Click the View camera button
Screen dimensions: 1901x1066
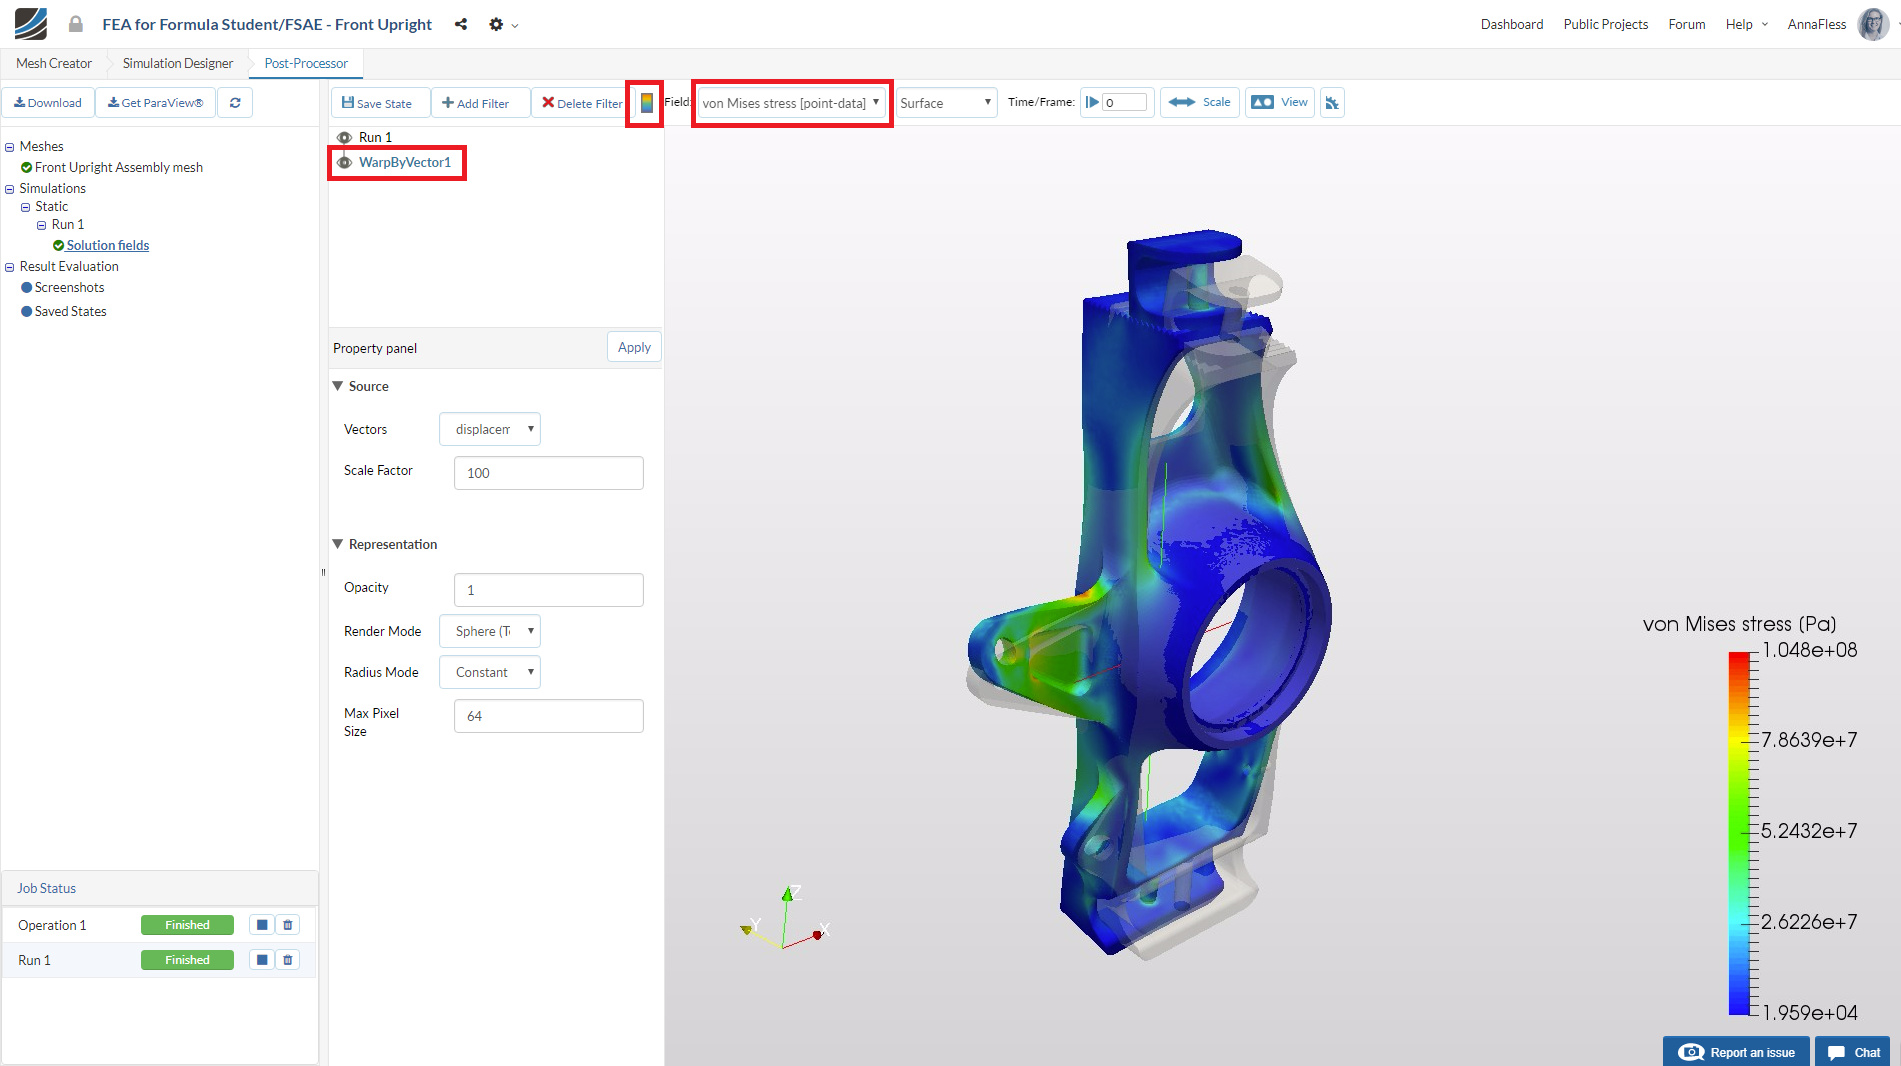tap(1280, 102)
